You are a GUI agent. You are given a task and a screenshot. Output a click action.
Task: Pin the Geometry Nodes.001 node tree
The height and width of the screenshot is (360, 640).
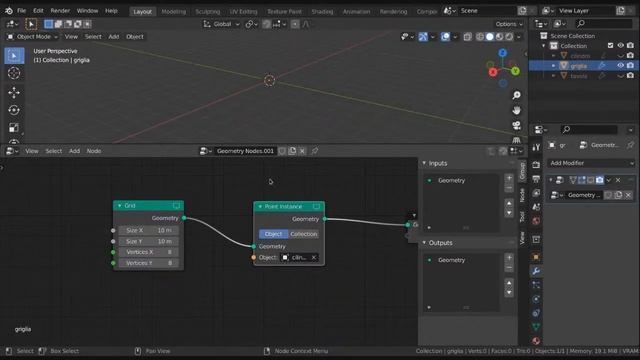315,151
